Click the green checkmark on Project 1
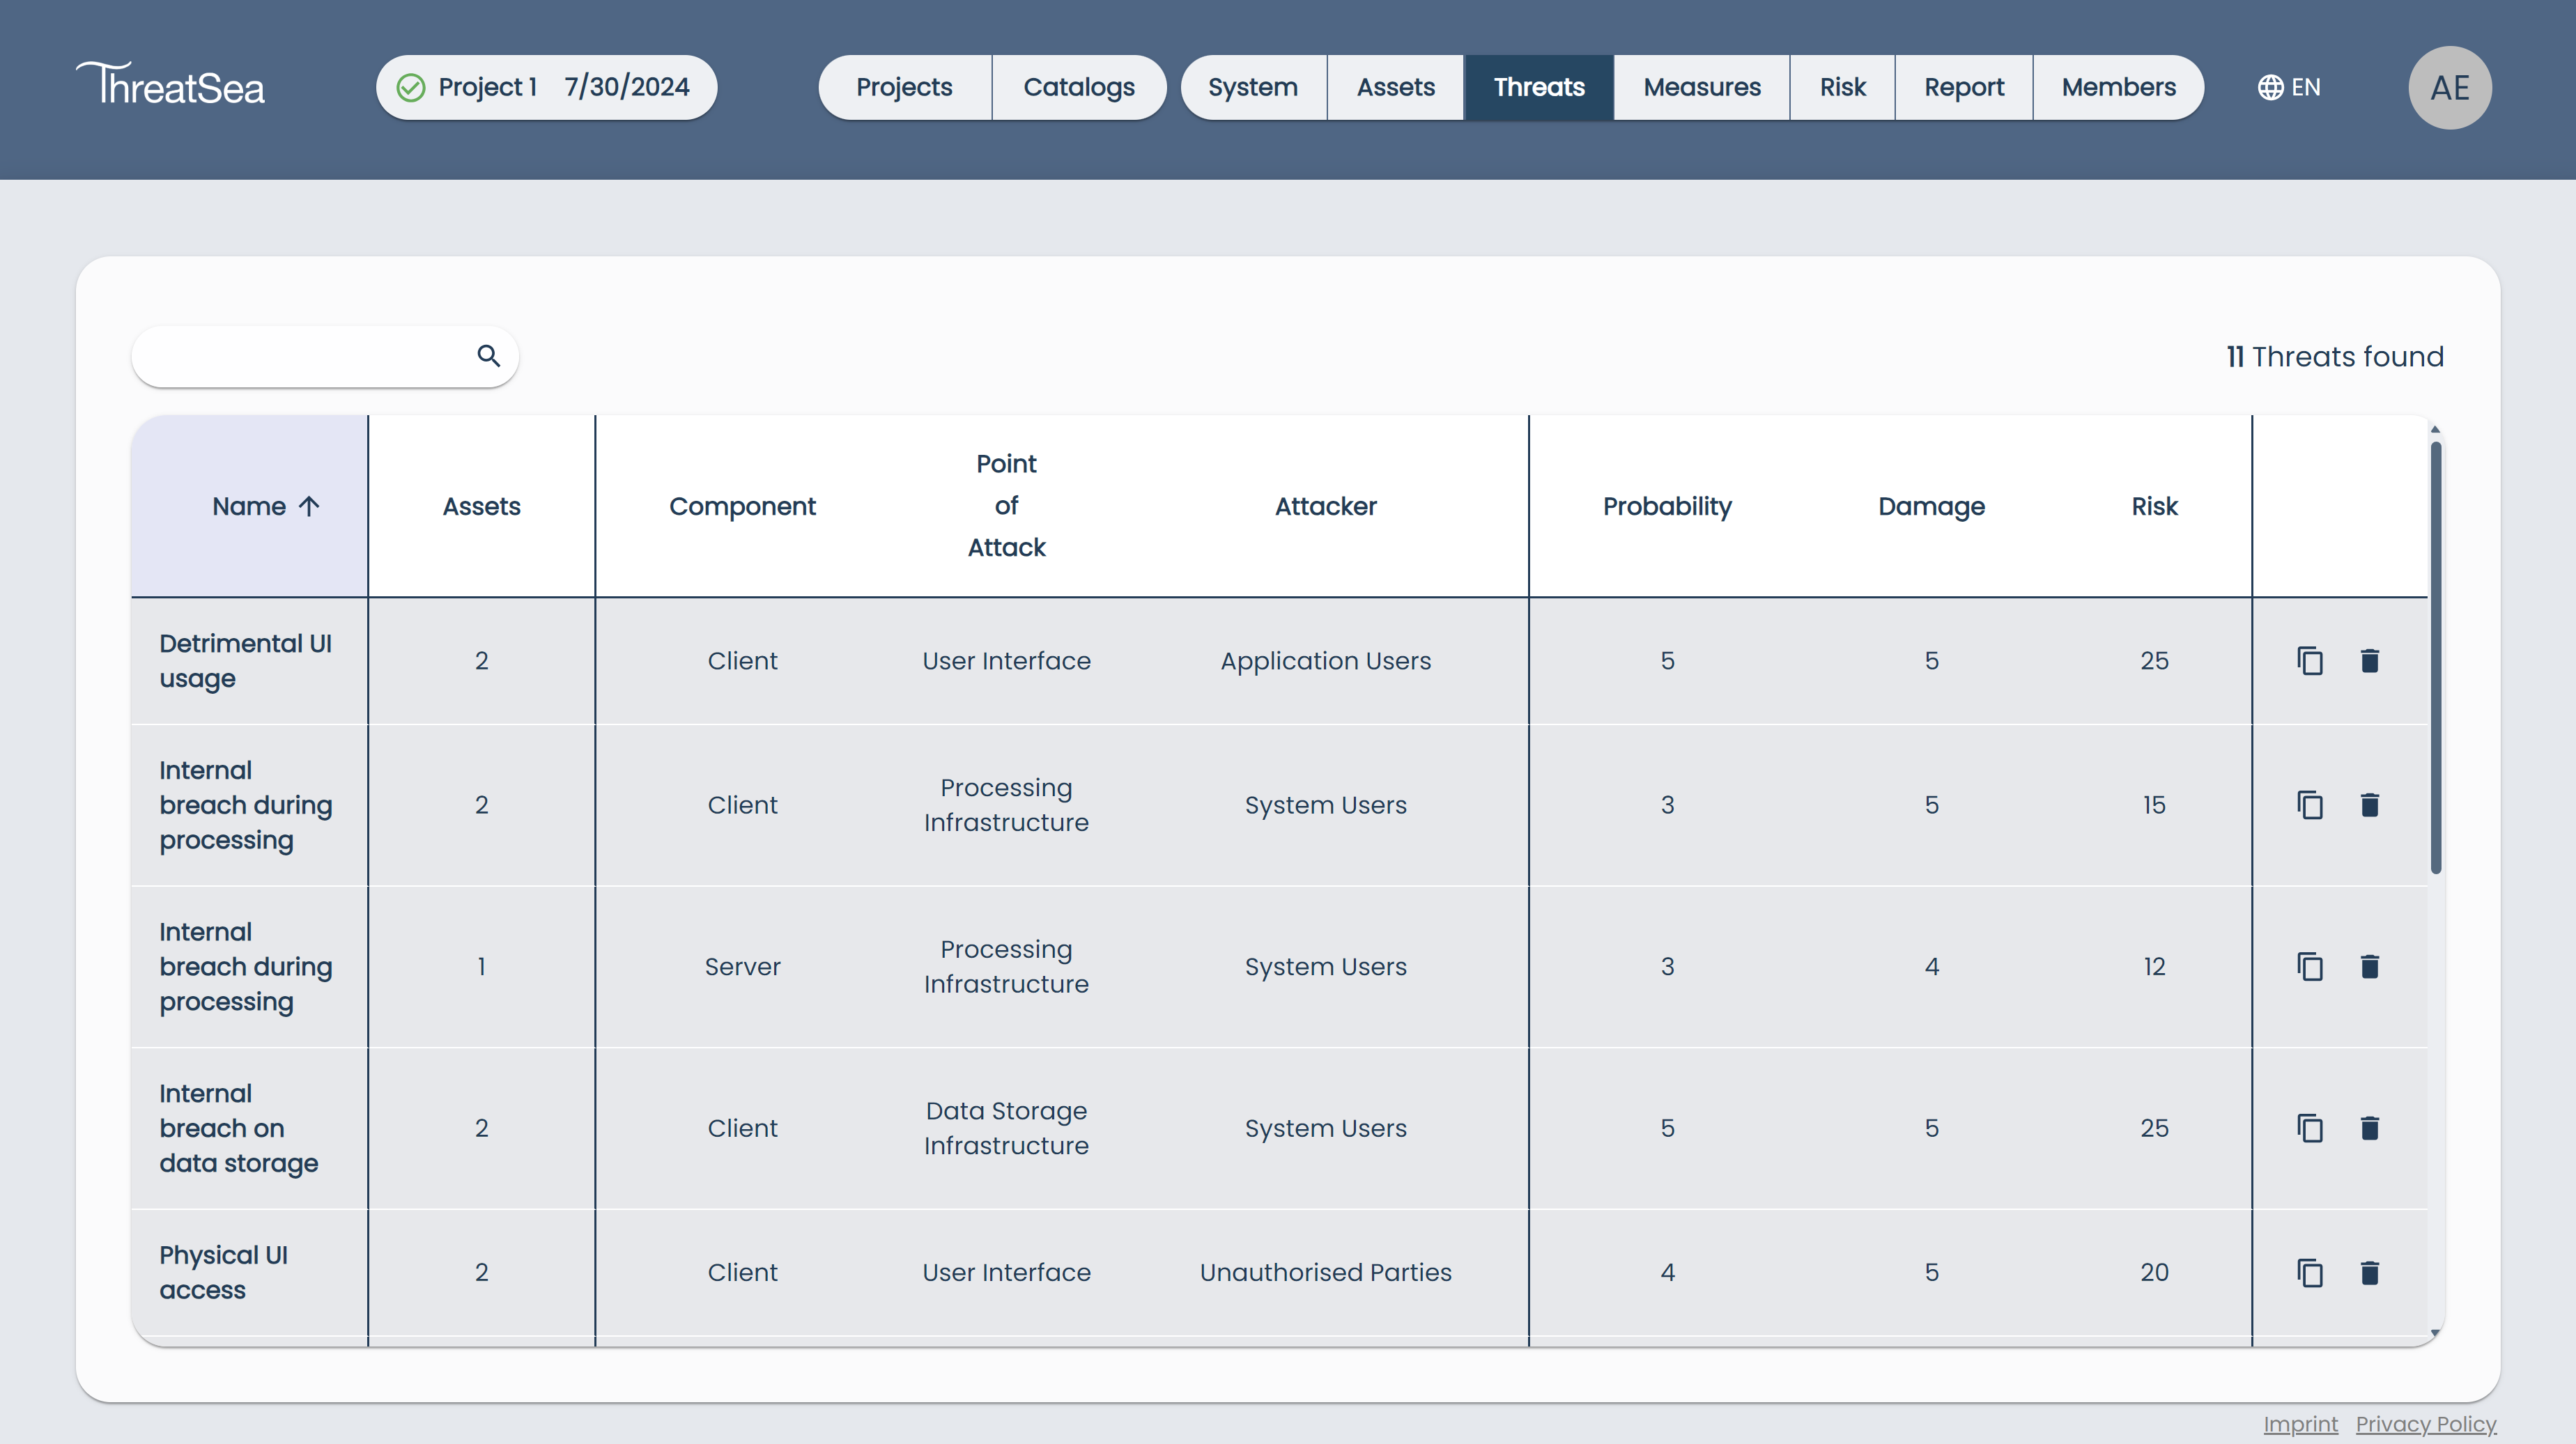Image resolution: width=2576 pixels, height=1444 pixels. pyautogui.click(x=411, y=87)
